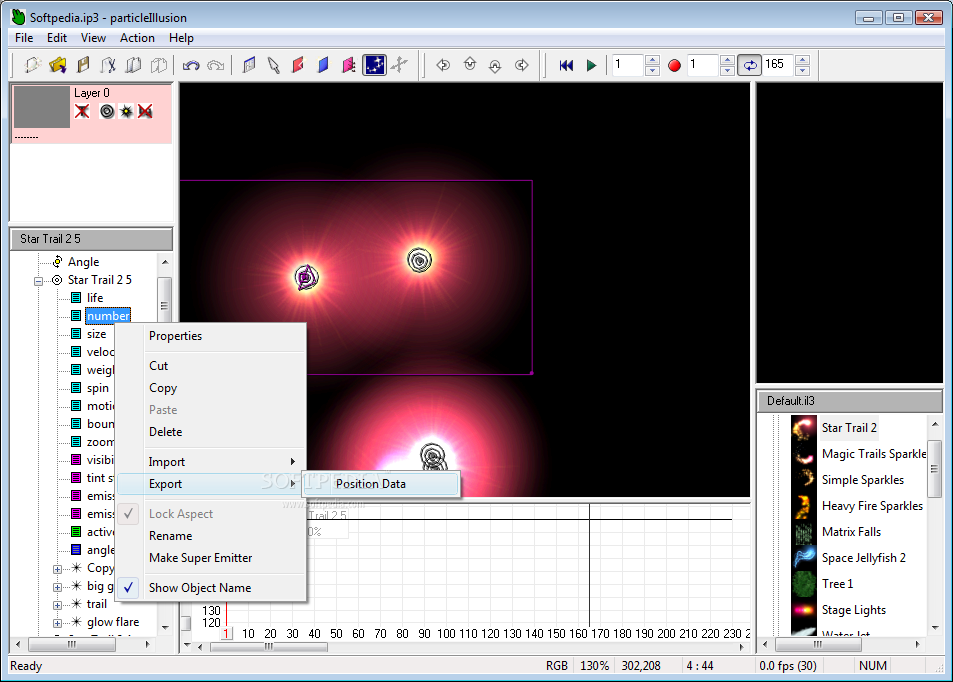Click the right arrow circle toolbar icon
The height and width of the screenshot is (682, 953).
click(521, 64)
